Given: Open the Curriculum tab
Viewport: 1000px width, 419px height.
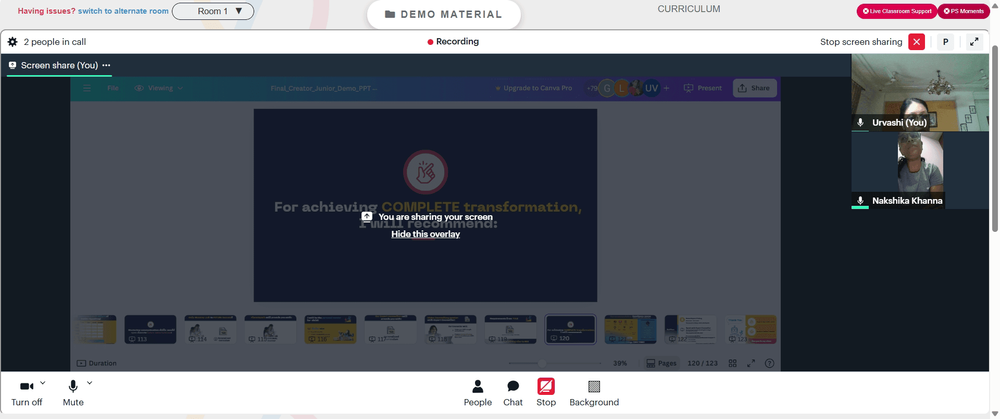Looking at the screenshot, I should tap(689, 9).
